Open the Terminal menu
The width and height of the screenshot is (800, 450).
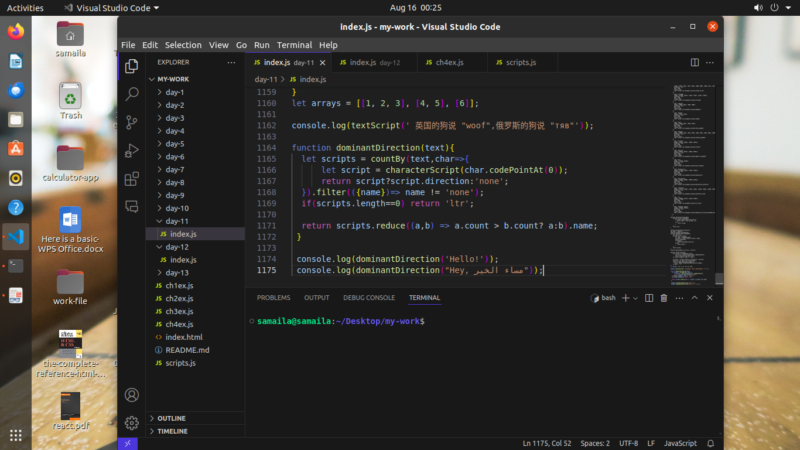(294, 45)
